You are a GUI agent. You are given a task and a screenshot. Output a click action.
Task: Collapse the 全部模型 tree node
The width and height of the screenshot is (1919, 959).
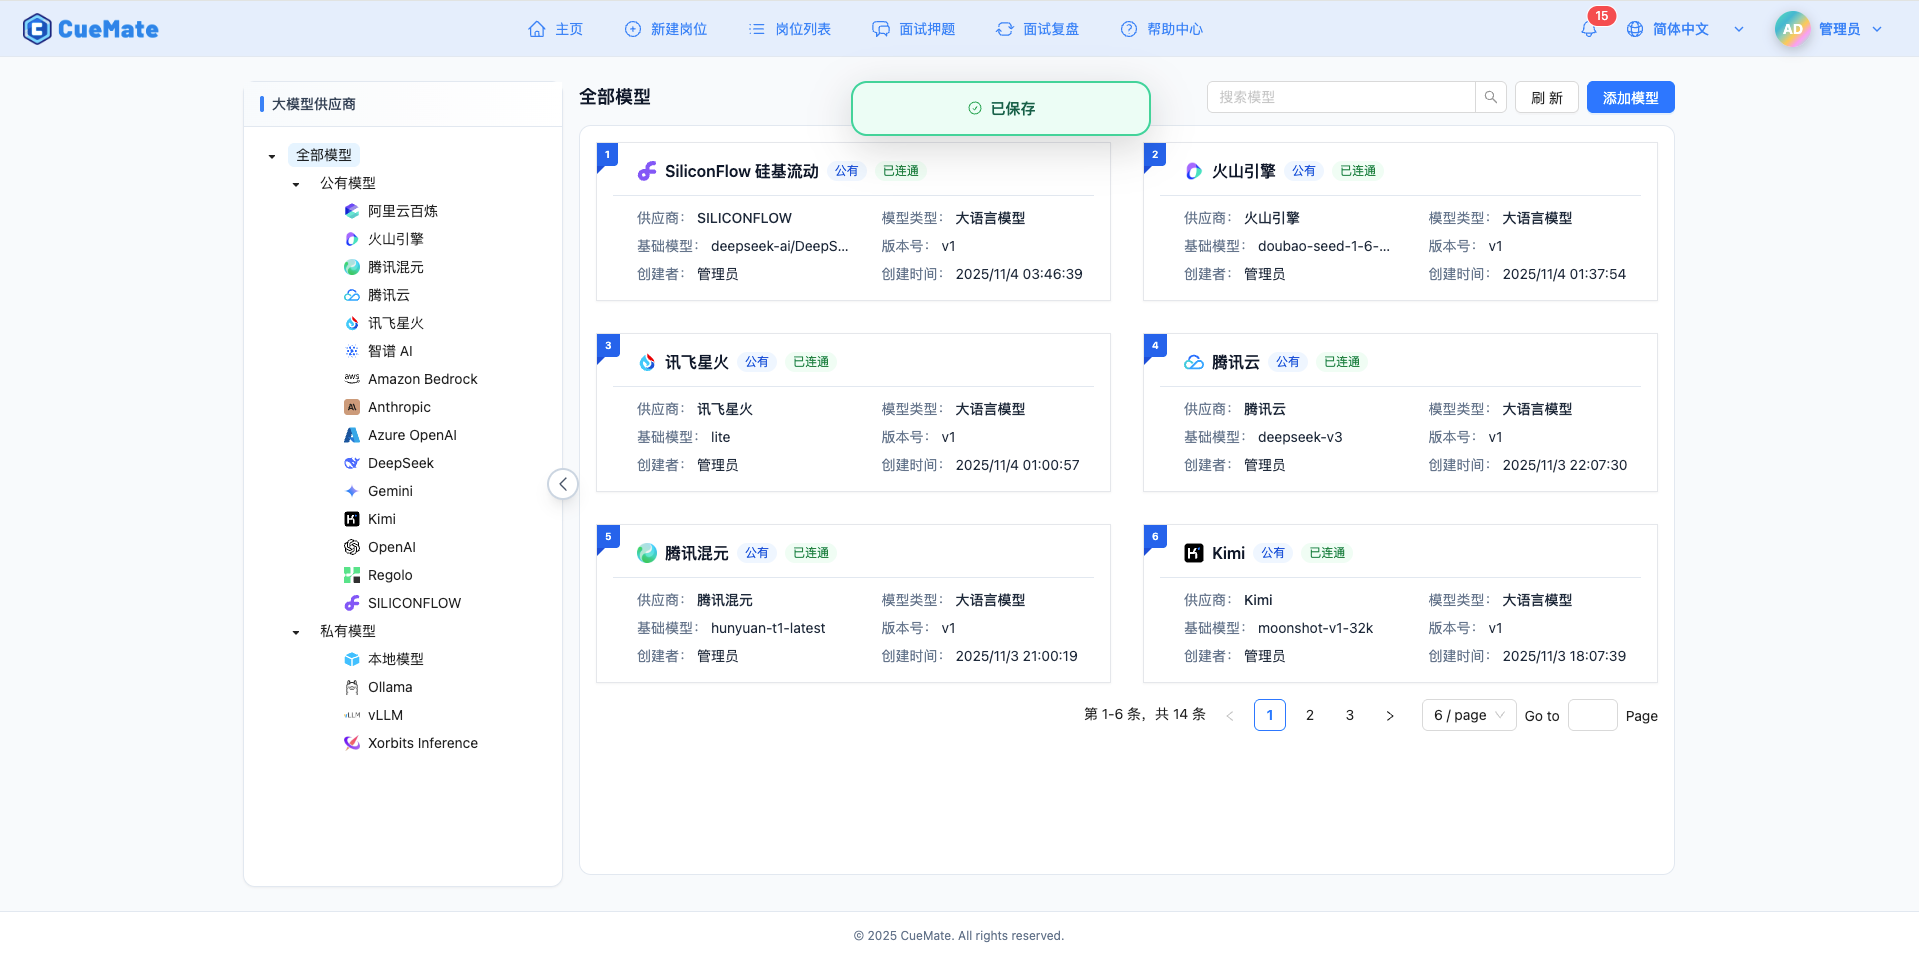click(271, 156)
